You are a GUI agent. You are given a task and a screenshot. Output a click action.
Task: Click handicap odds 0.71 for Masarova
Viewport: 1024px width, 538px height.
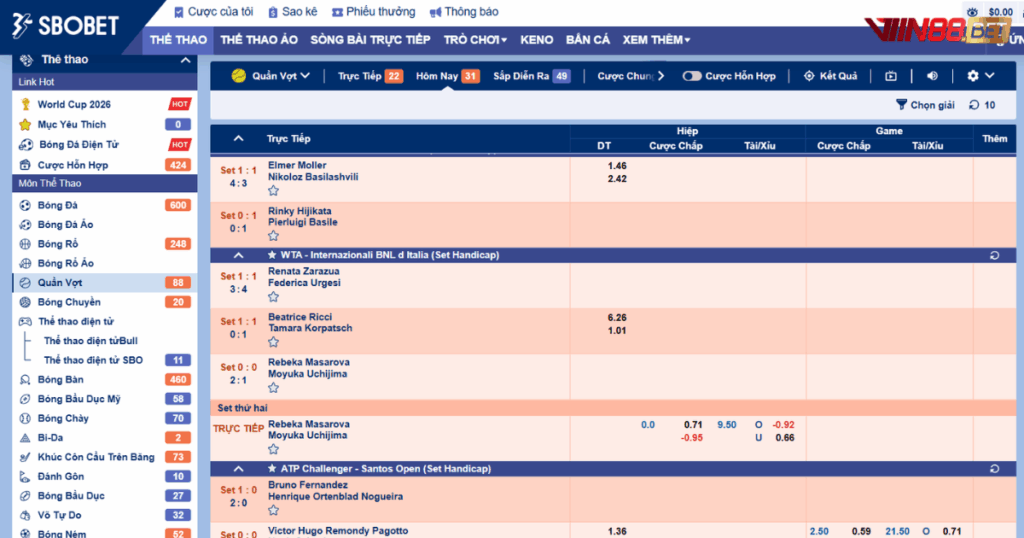click(693, 425)
